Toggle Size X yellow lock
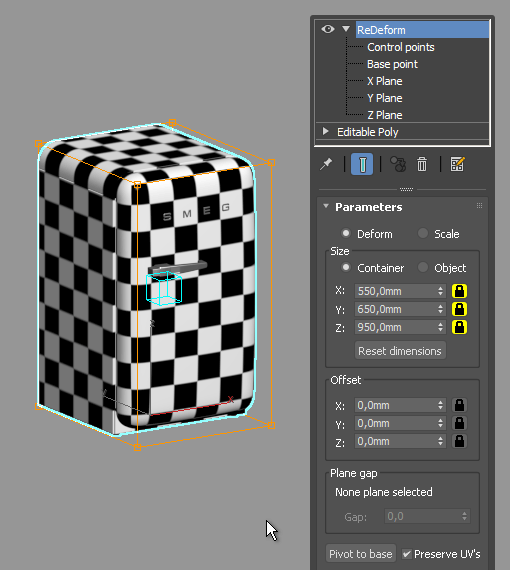This screenshot has width=510, height=570. point(459,291)
